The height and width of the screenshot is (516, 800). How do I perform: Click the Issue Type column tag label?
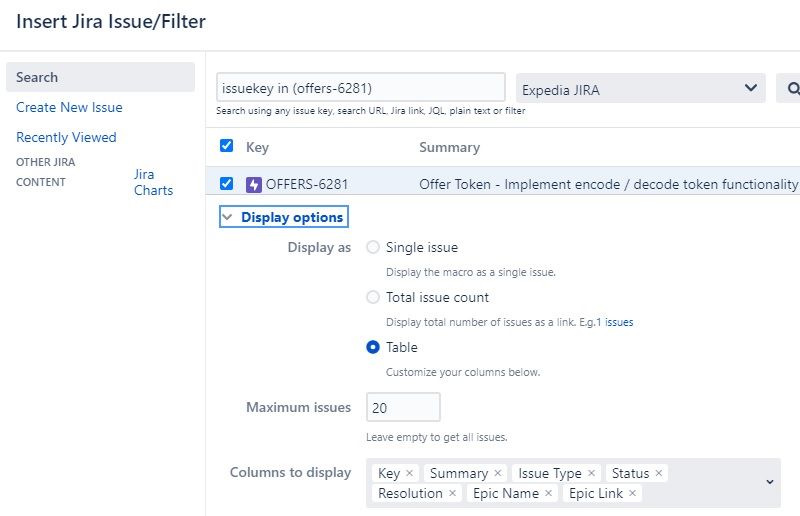pyautogui.click(x=549, y=473)
